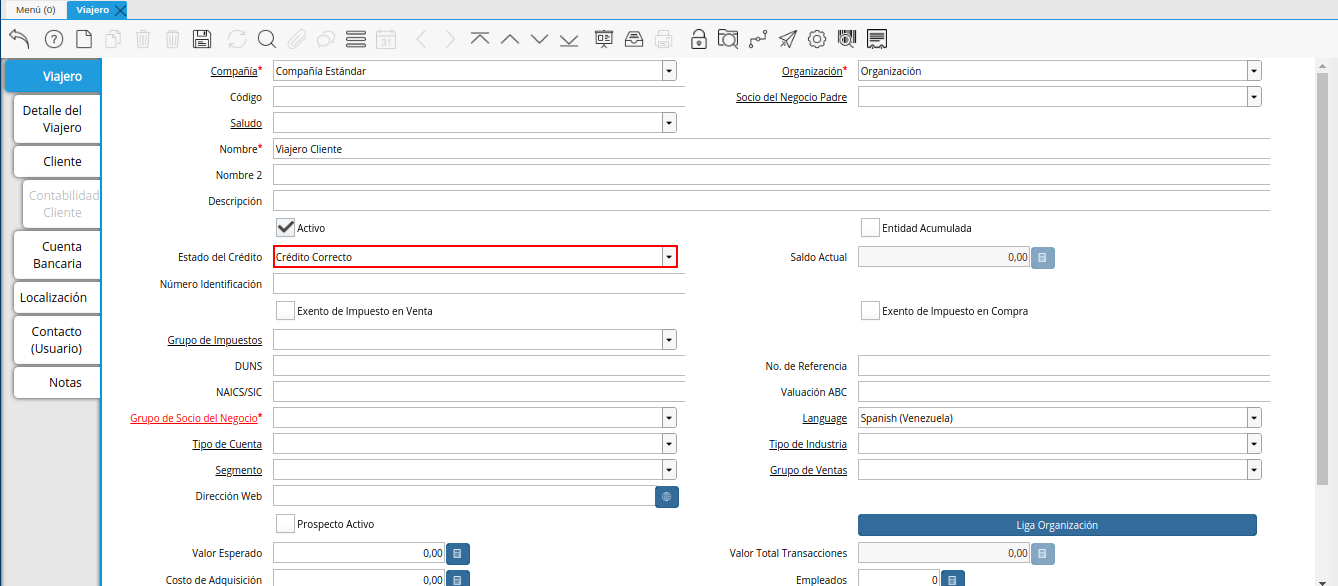Viewport: 1338px width, 586px height.
Task: Open the report presentation icon
Action: tap(604, 39)
